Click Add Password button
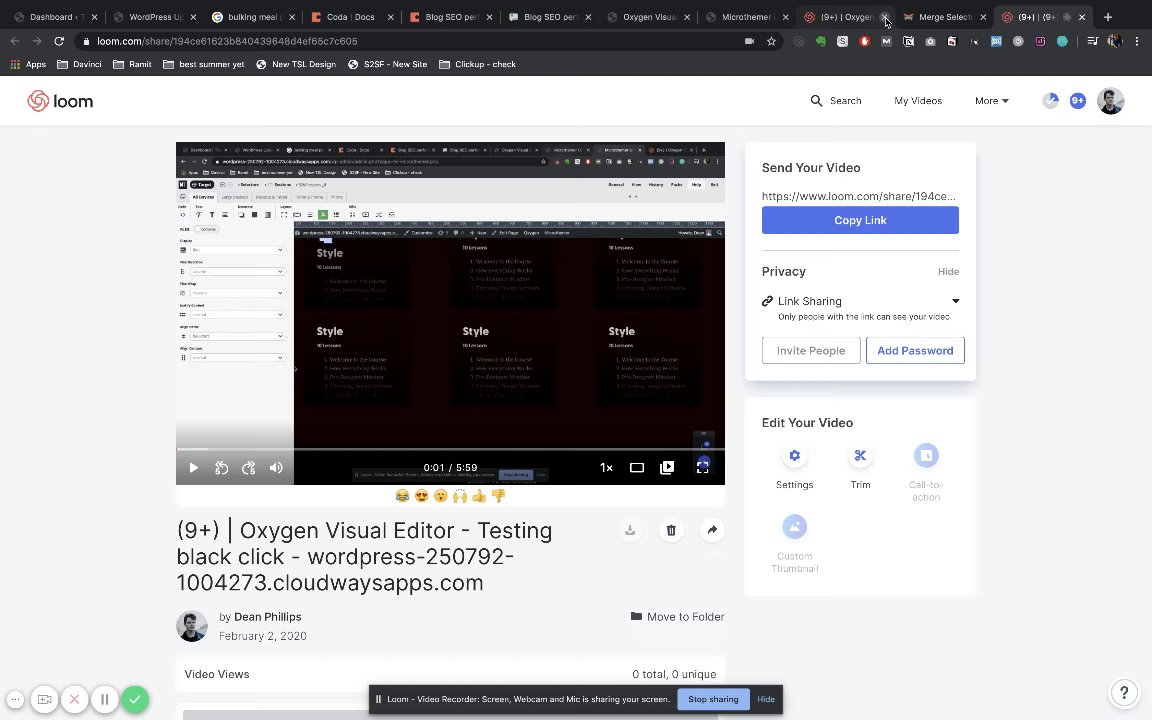Image resolution: width=1152 pixels, height=720 pixels. 915,350
